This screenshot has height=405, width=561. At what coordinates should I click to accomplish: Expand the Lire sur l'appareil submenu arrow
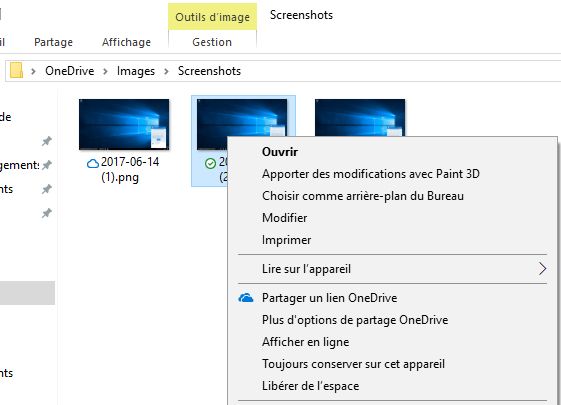(542, 269)
